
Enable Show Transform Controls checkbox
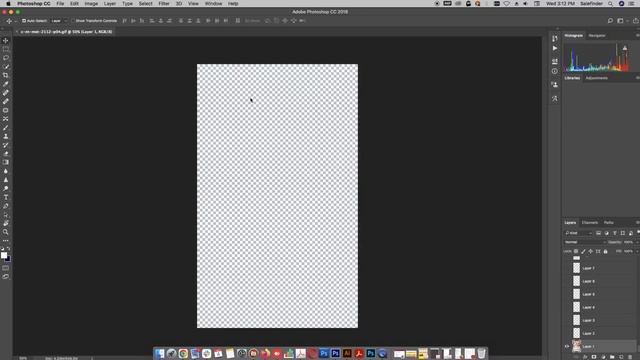point(73,21)
